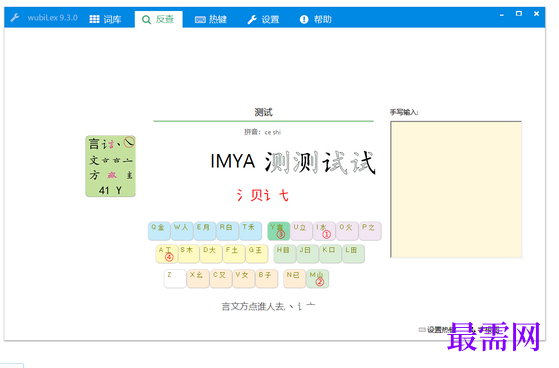The height and width of the screenshot is (368, 559).
Task: Click inside the handwriting input canvas
Action: tap(456, 189)
